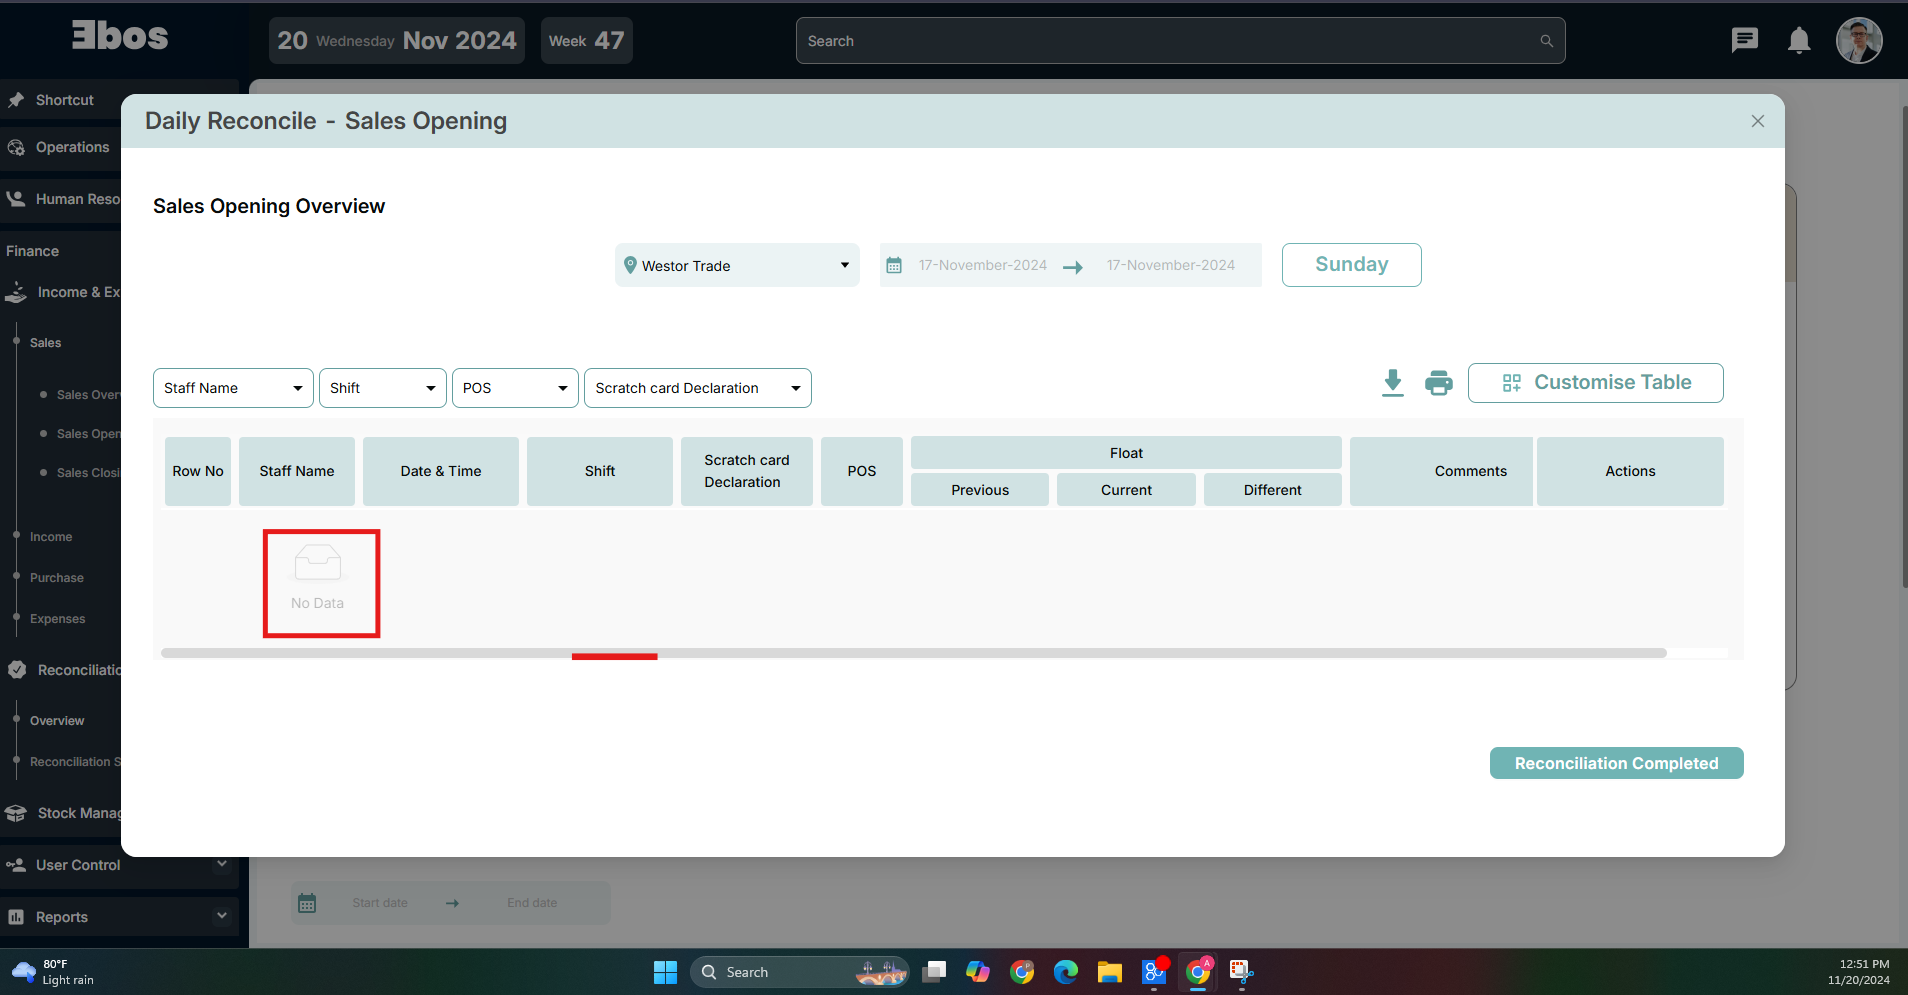The image size is (1908, 995).
Task: Click the date 20 Wednesday Nov 2024
Action: coord(397,41)
